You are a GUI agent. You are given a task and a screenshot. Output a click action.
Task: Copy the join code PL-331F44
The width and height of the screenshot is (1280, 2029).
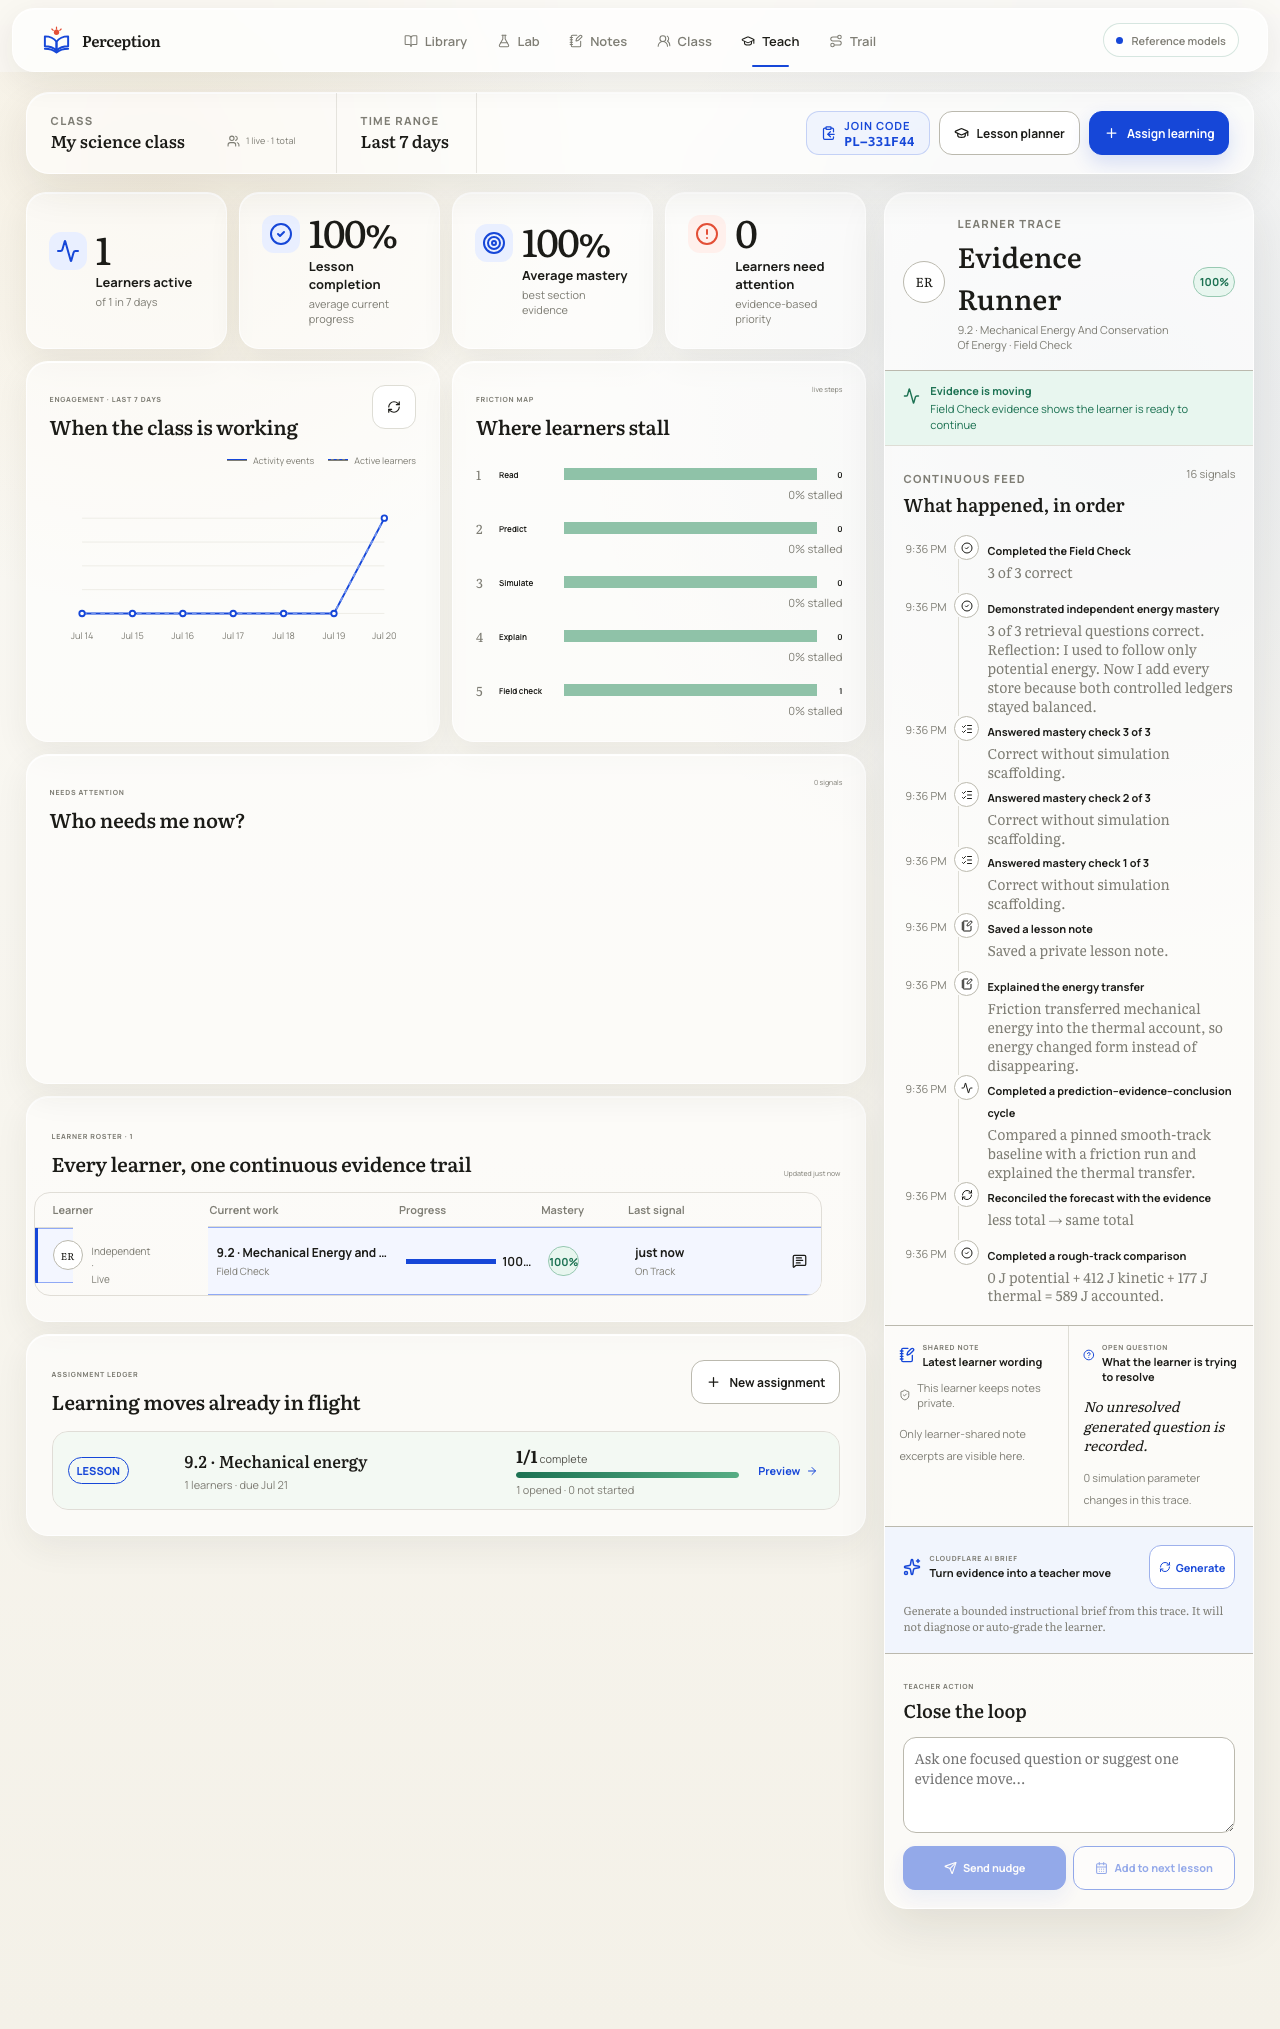[x=867, y=133]
